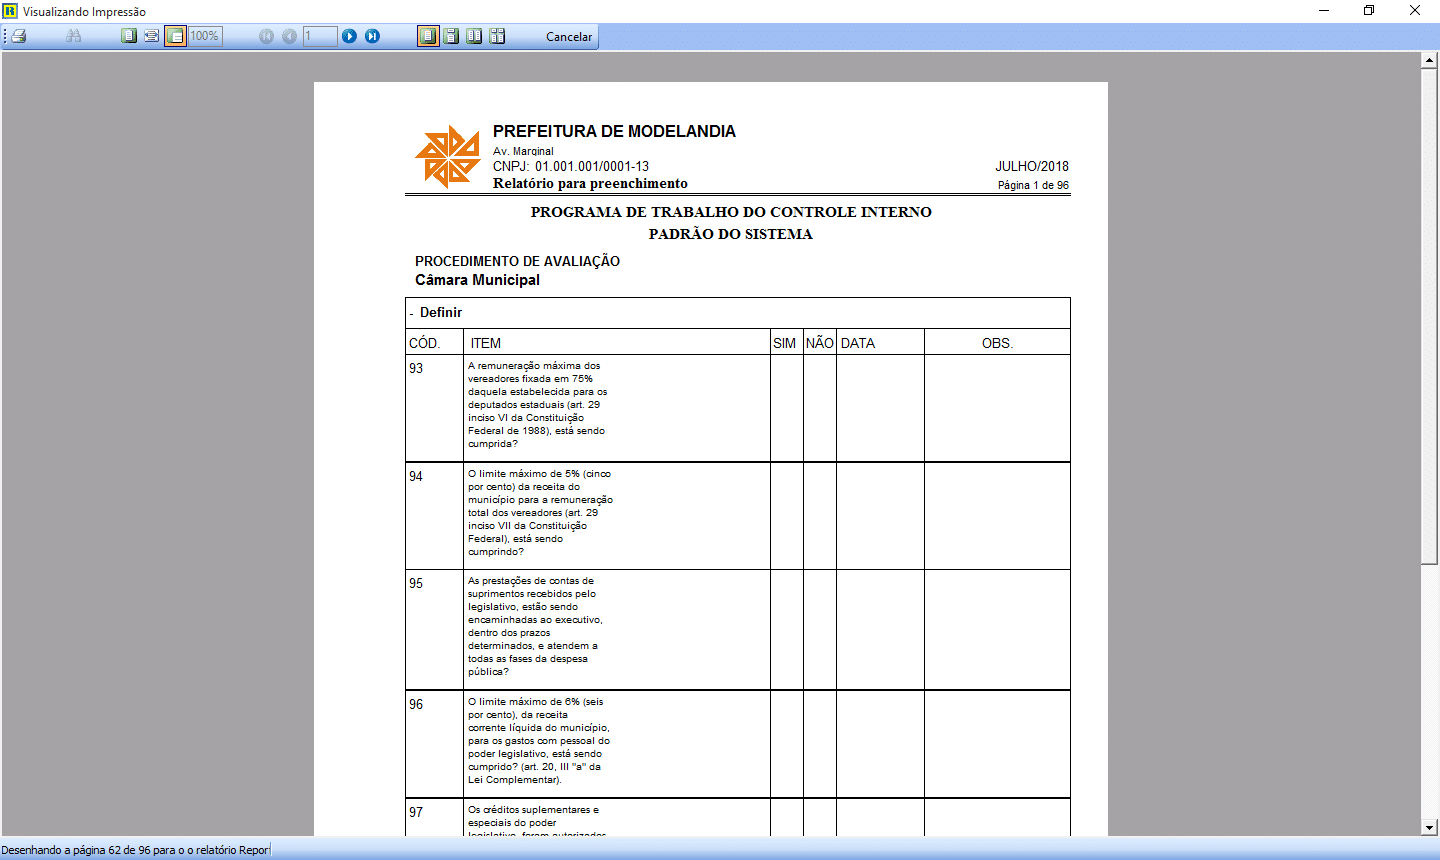The height and width of the screenshot is (860, 1440).
Task: Click the 100% zoom percentage field
Action: point(206,36)
